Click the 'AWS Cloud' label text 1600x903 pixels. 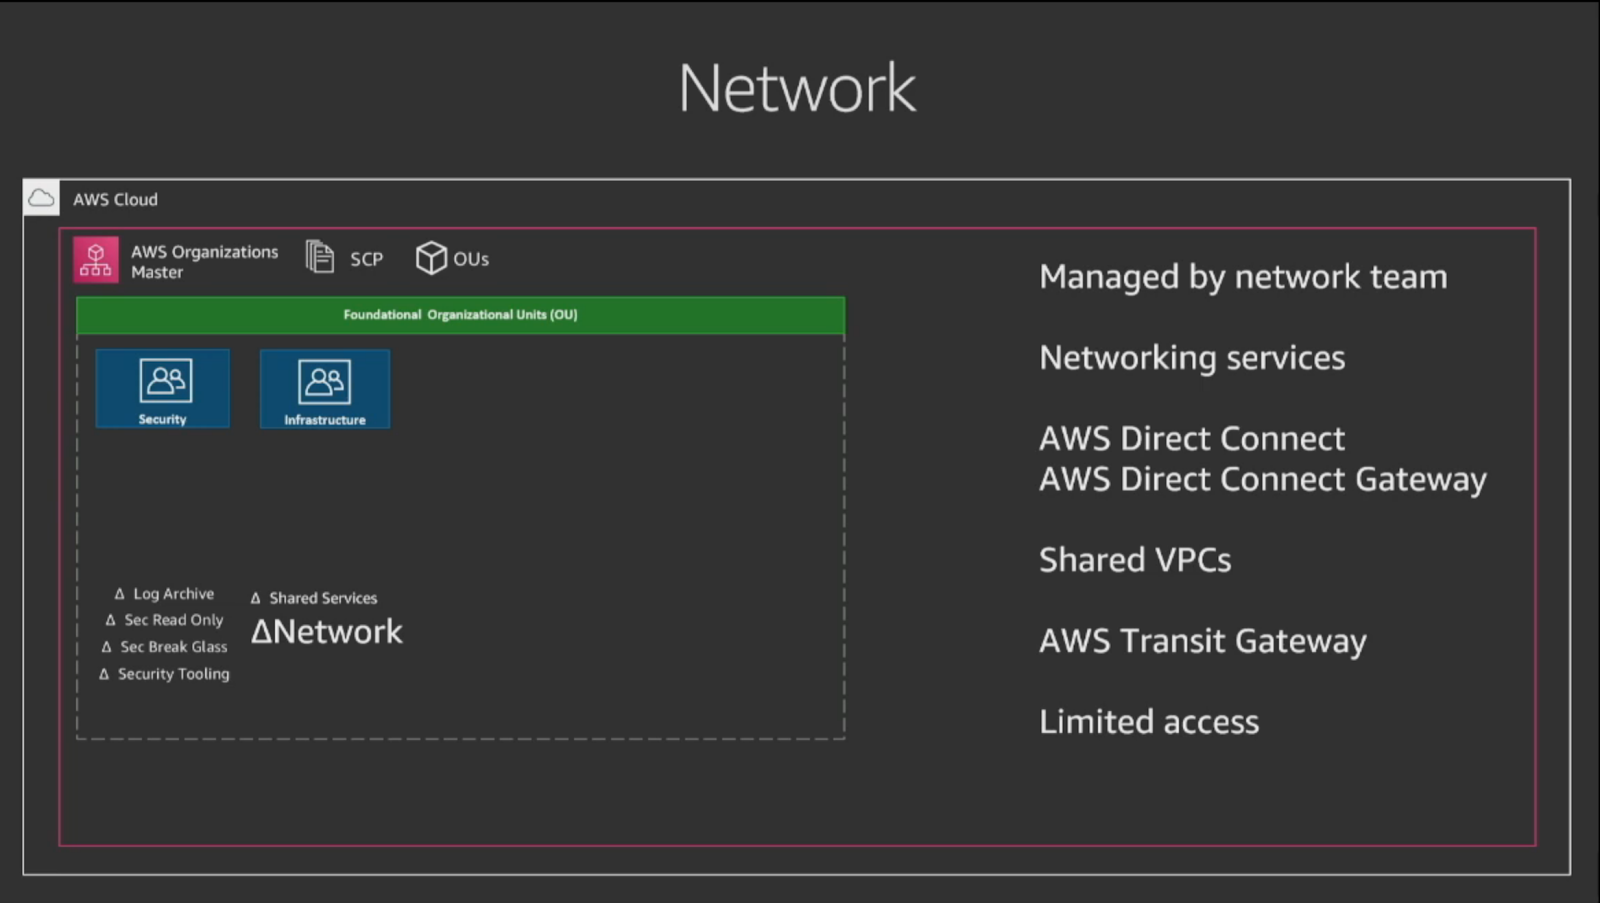pyautogui.click(x=115, y=199)
